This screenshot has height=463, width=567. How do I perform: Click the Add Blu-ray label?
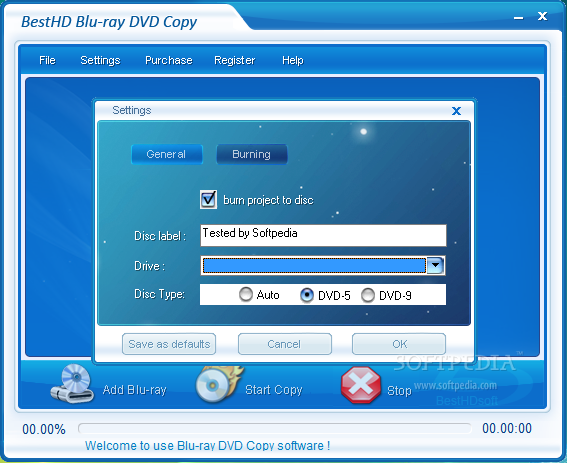pyautogui.click(x=135, y=390)
